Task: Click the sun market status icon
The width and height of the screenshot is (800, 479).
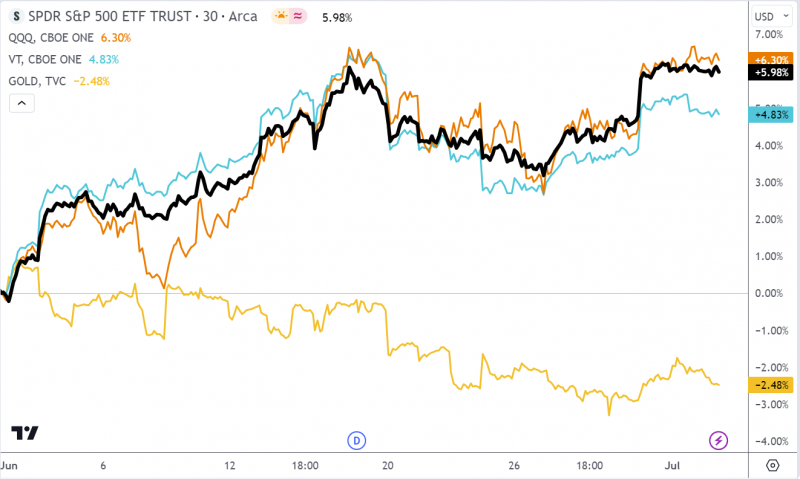Action: tap(281, 16)
